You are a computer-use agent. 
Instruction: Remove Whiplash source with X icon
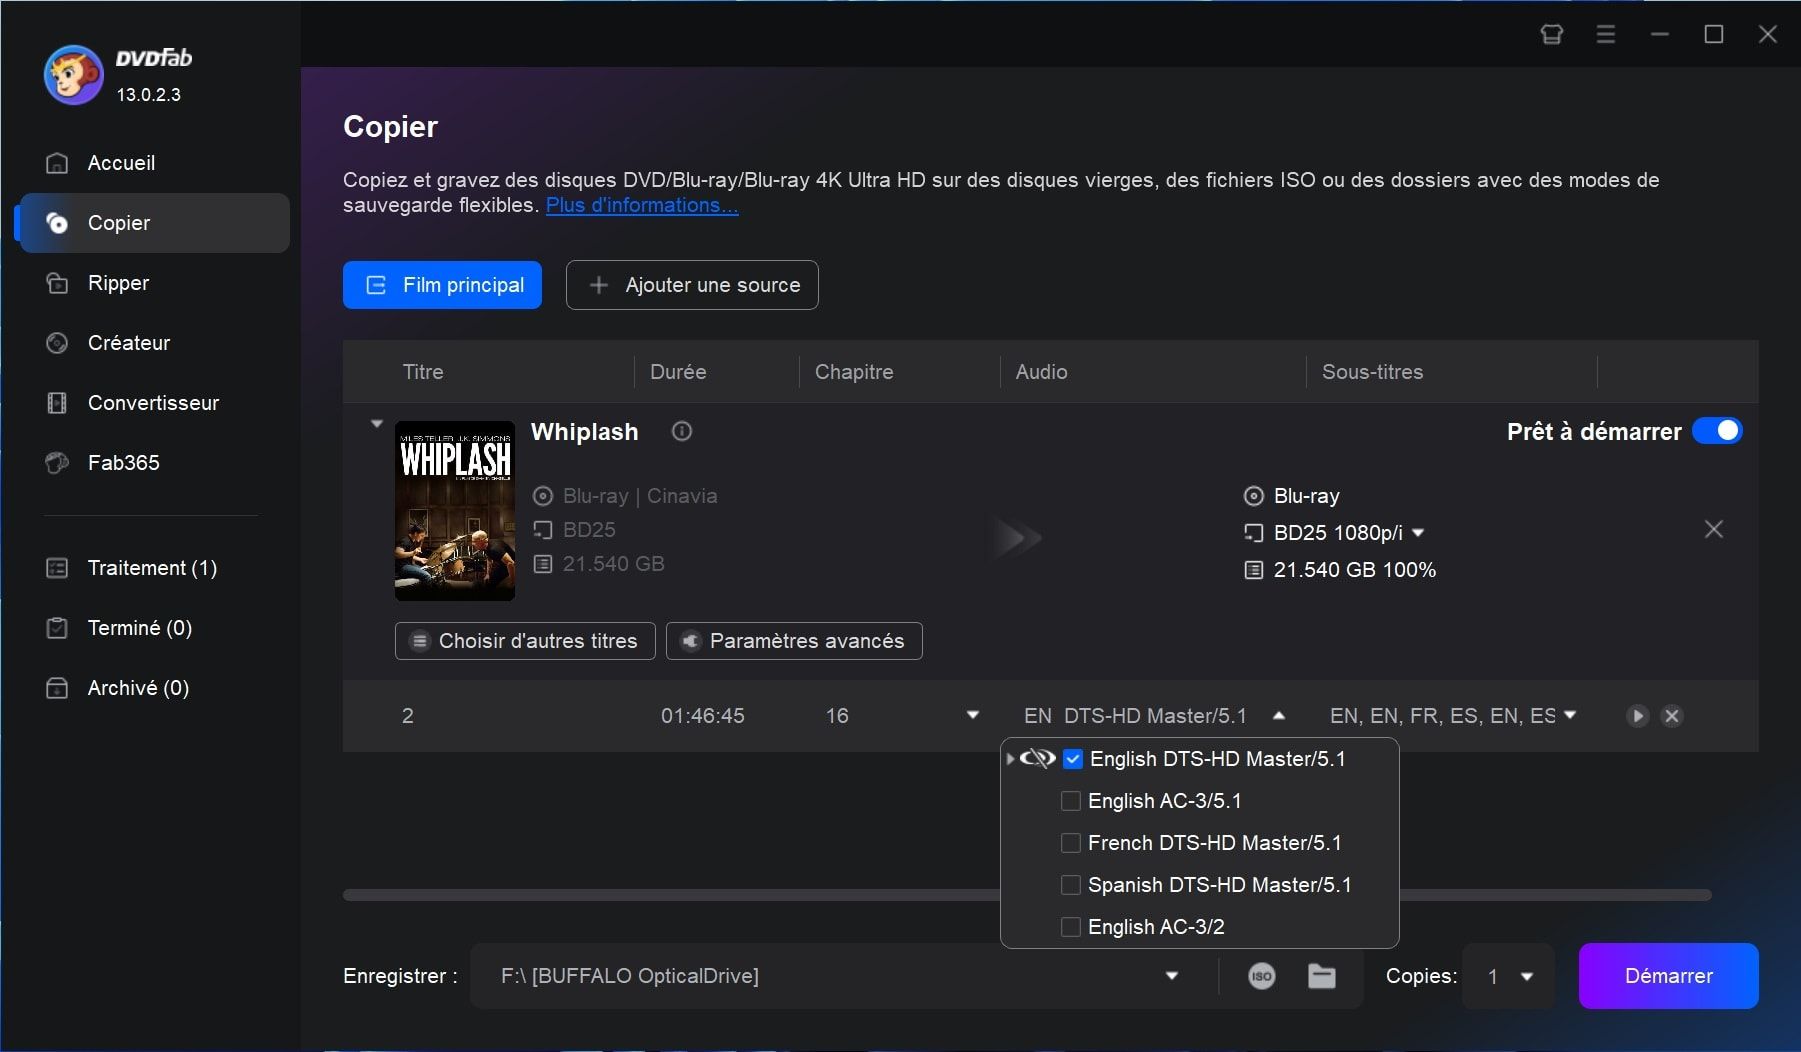pos(1714,529)
